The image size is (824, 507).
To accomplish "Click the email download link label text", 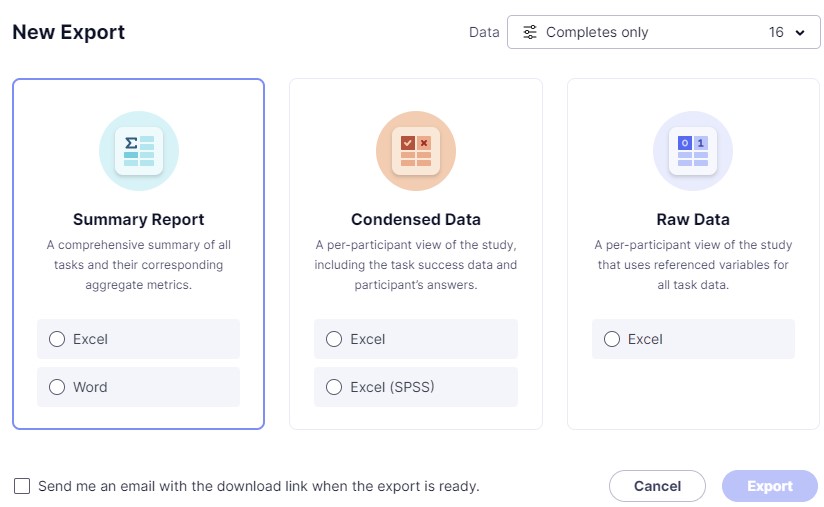I will tap(259, 486).
